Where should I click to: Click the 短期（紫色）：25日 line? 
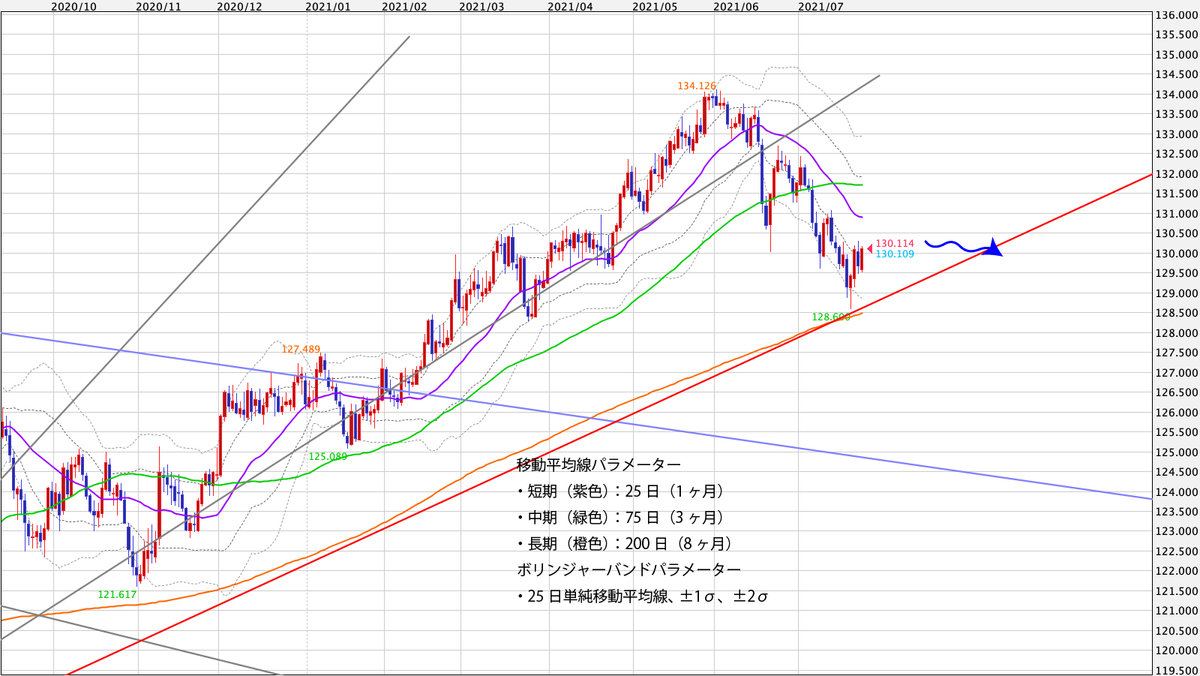pos(622,491)
